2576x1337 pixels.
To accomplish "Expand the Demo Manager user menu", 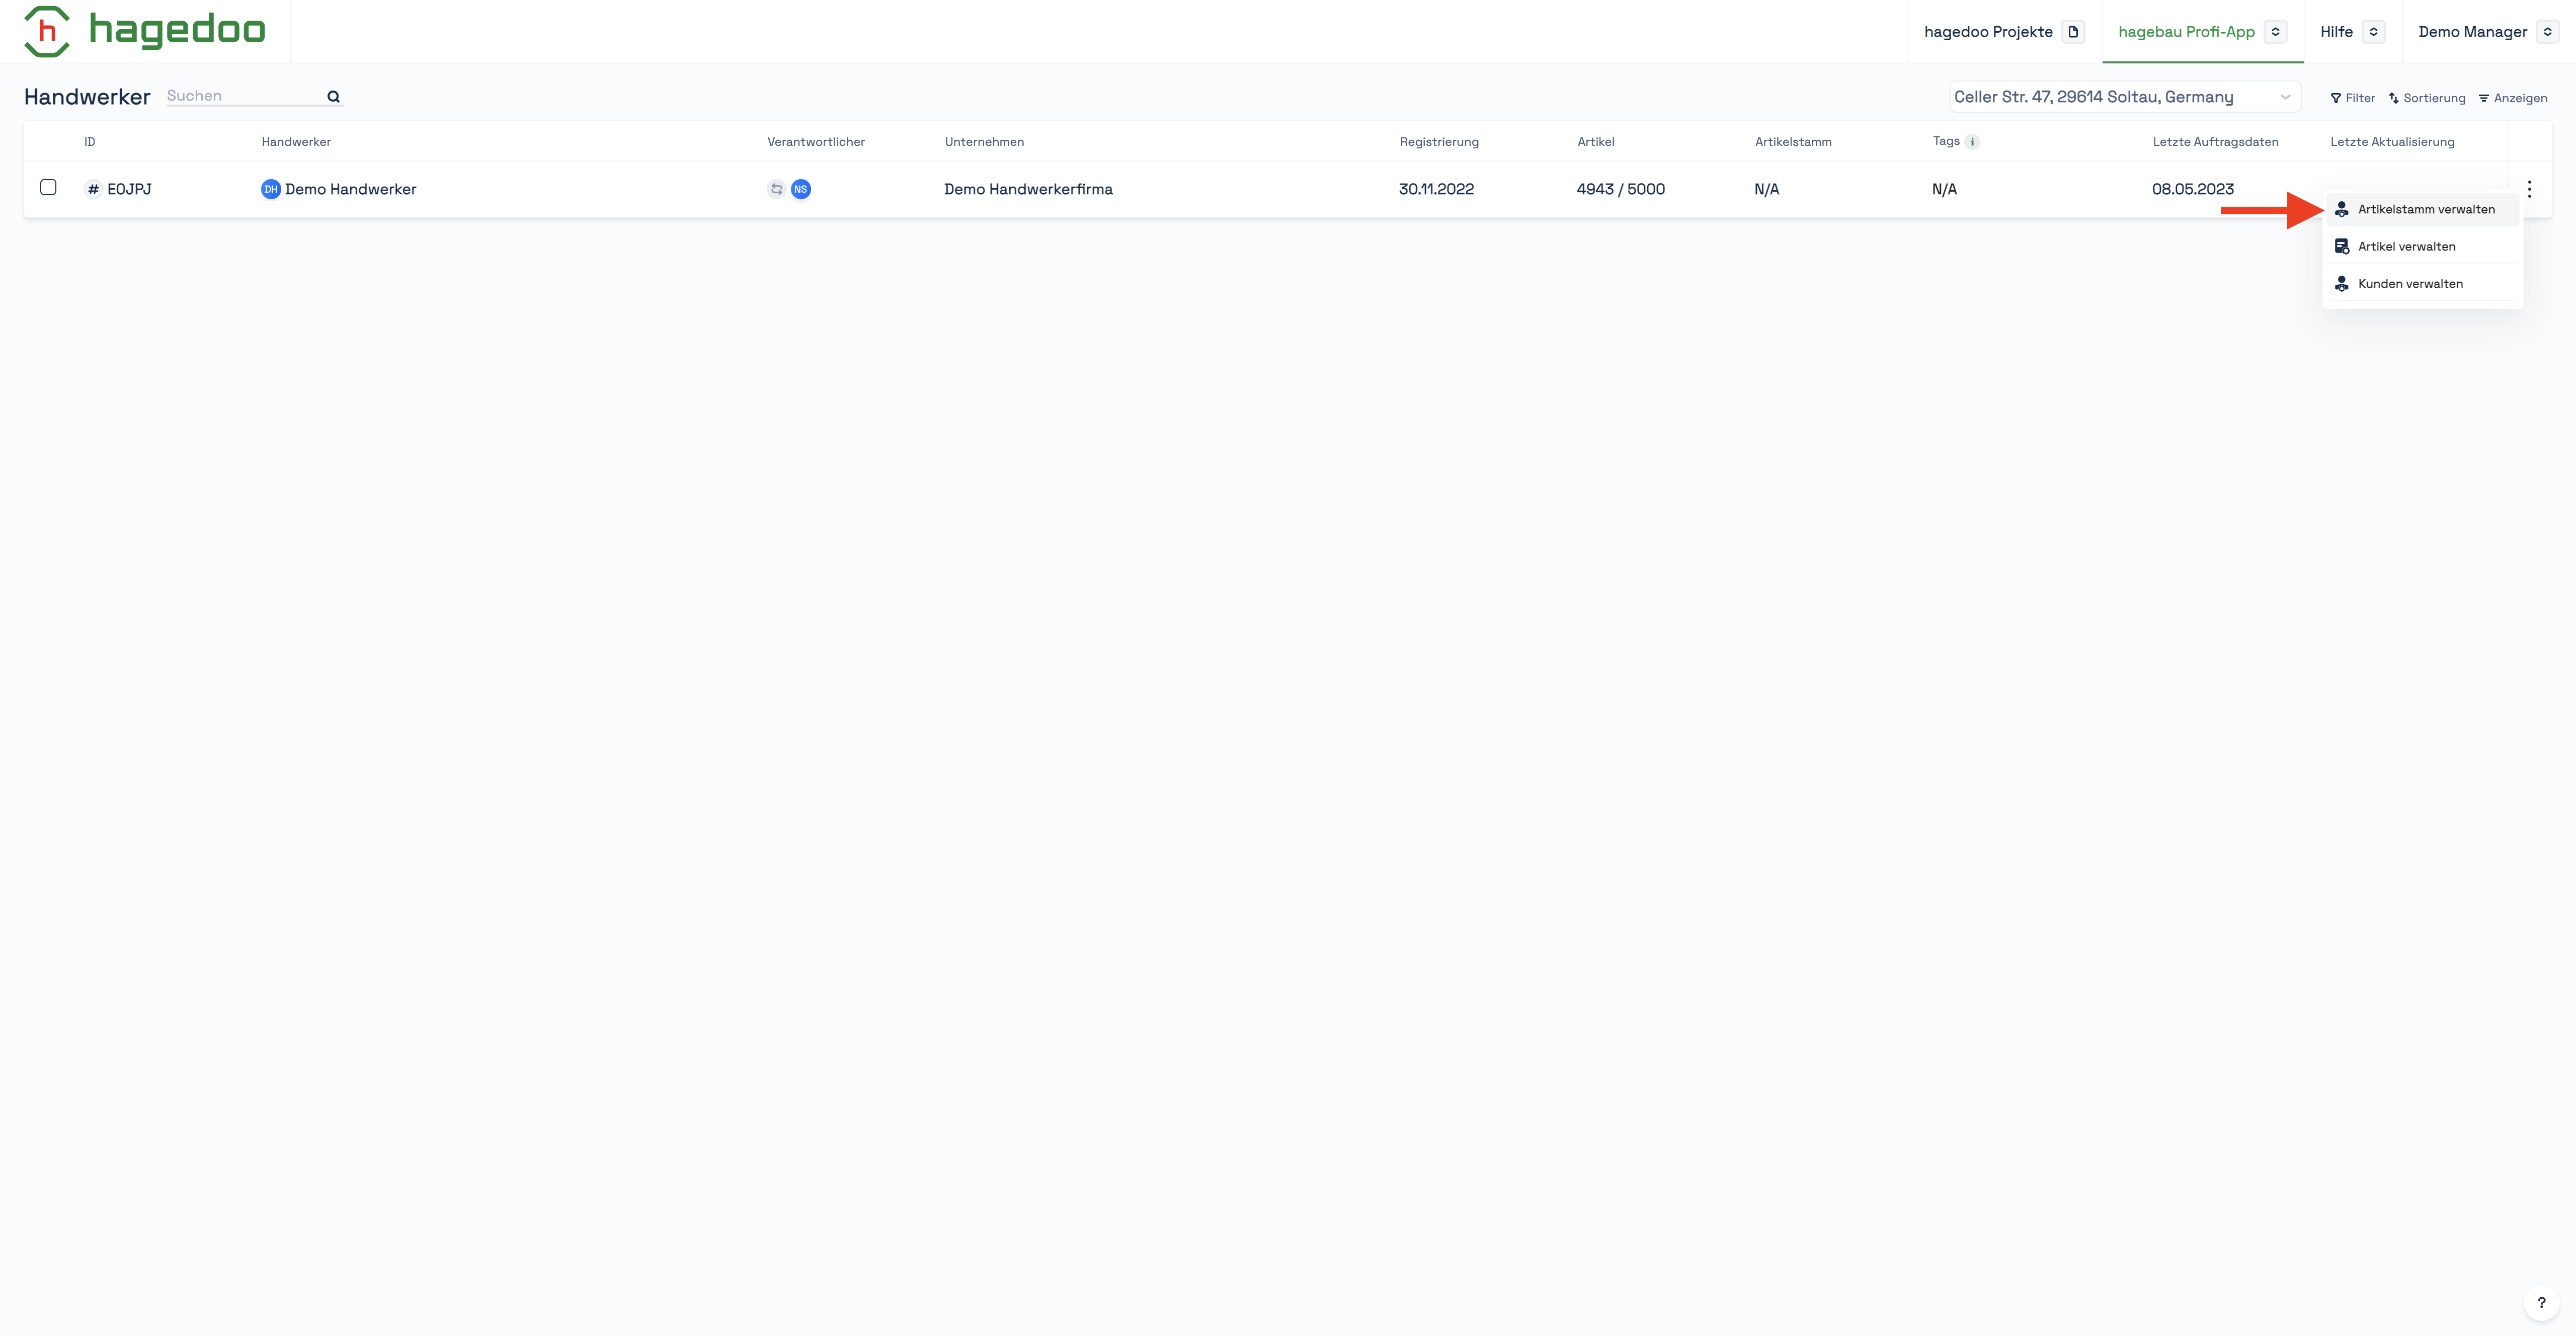I will point(2547,32).
